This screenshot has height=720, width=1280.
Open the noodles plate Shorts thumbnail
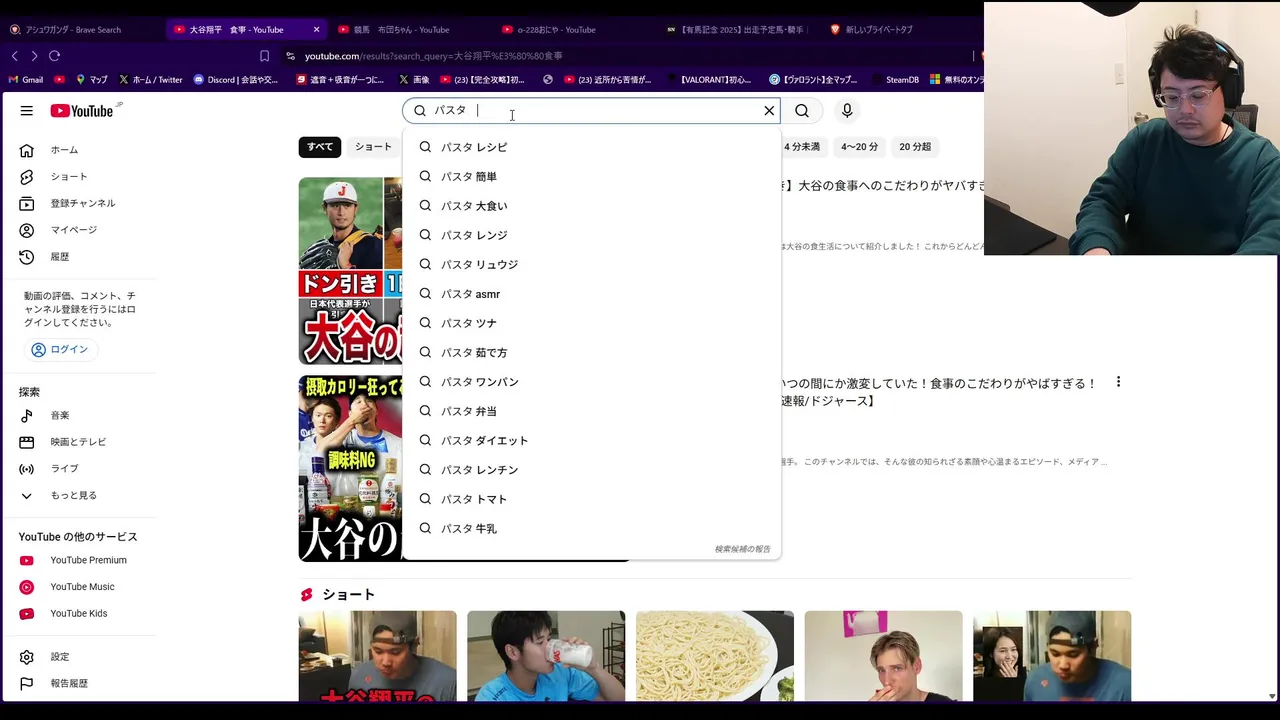715,656
